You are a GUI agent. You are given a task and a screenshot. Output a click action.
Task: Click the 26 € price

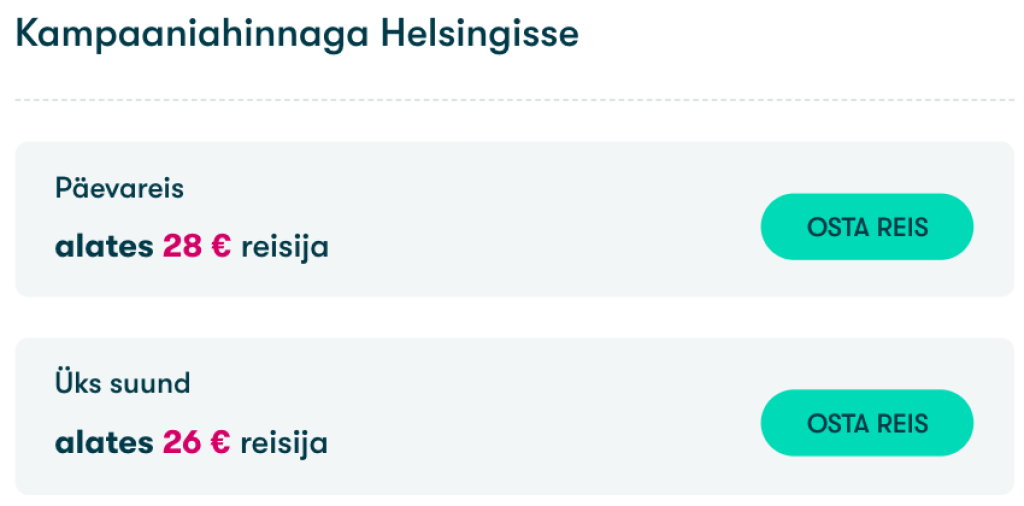pos(196,442)
